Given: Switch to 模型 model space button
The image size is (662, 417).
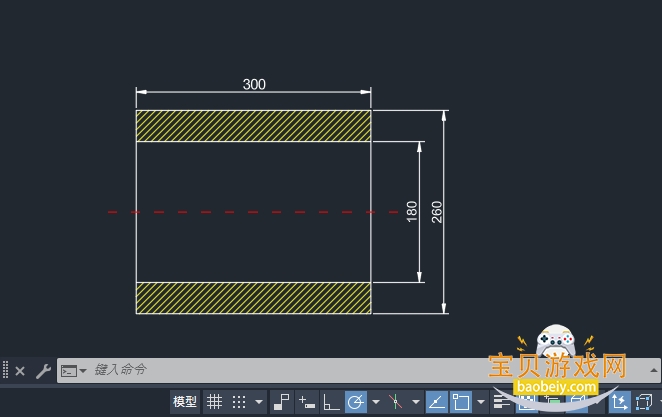Looking at the screenshot, I should pyautogui.click(x=185, y=402).
